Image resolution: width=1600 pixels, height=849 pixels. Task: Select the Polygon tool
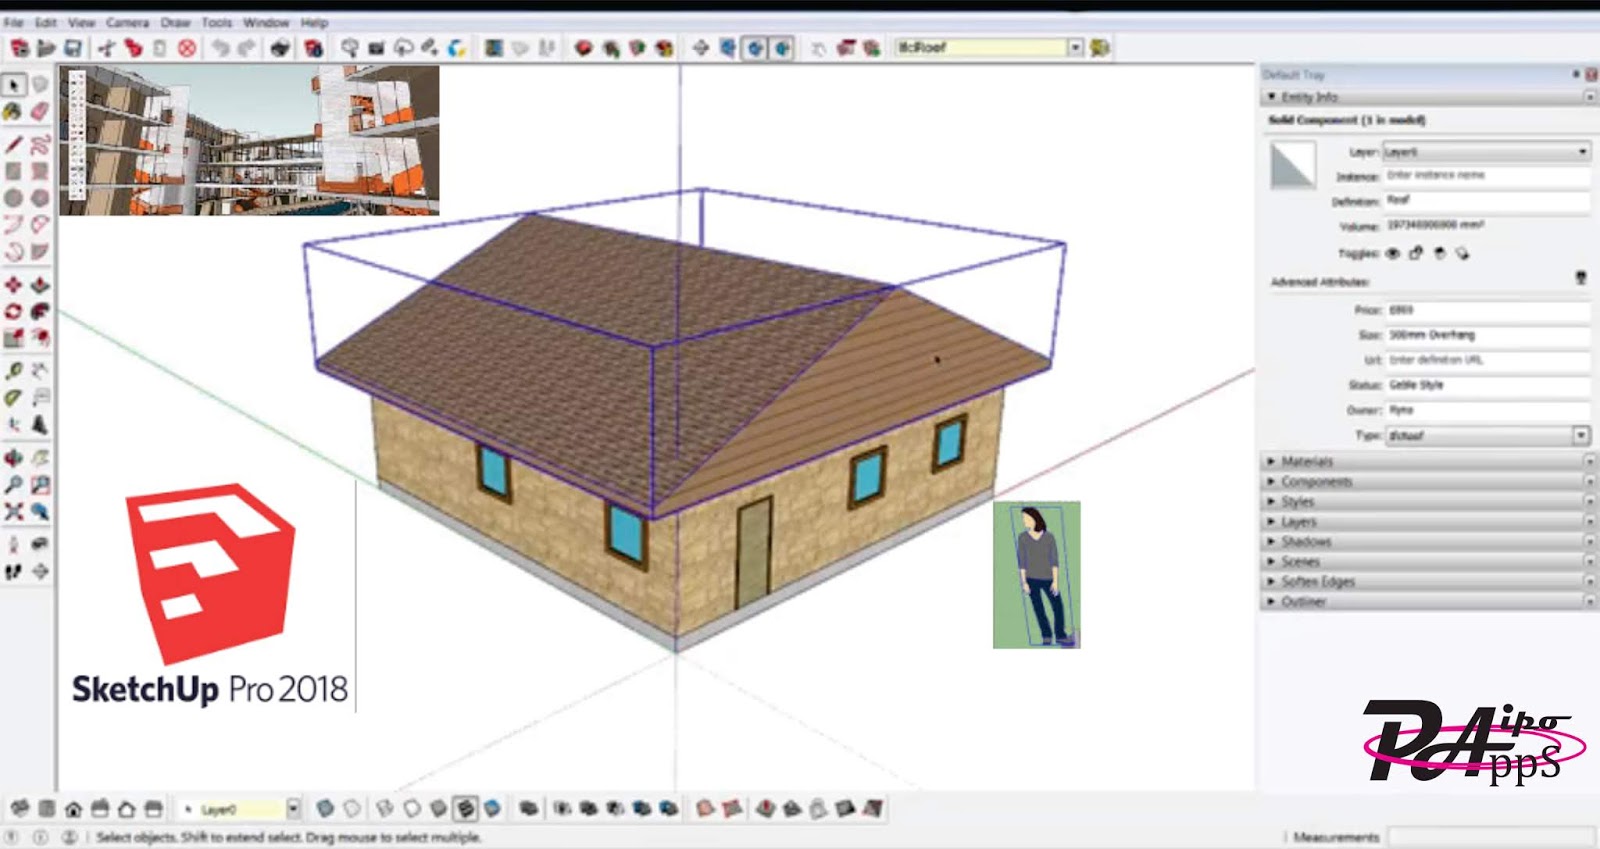(40, 198)
